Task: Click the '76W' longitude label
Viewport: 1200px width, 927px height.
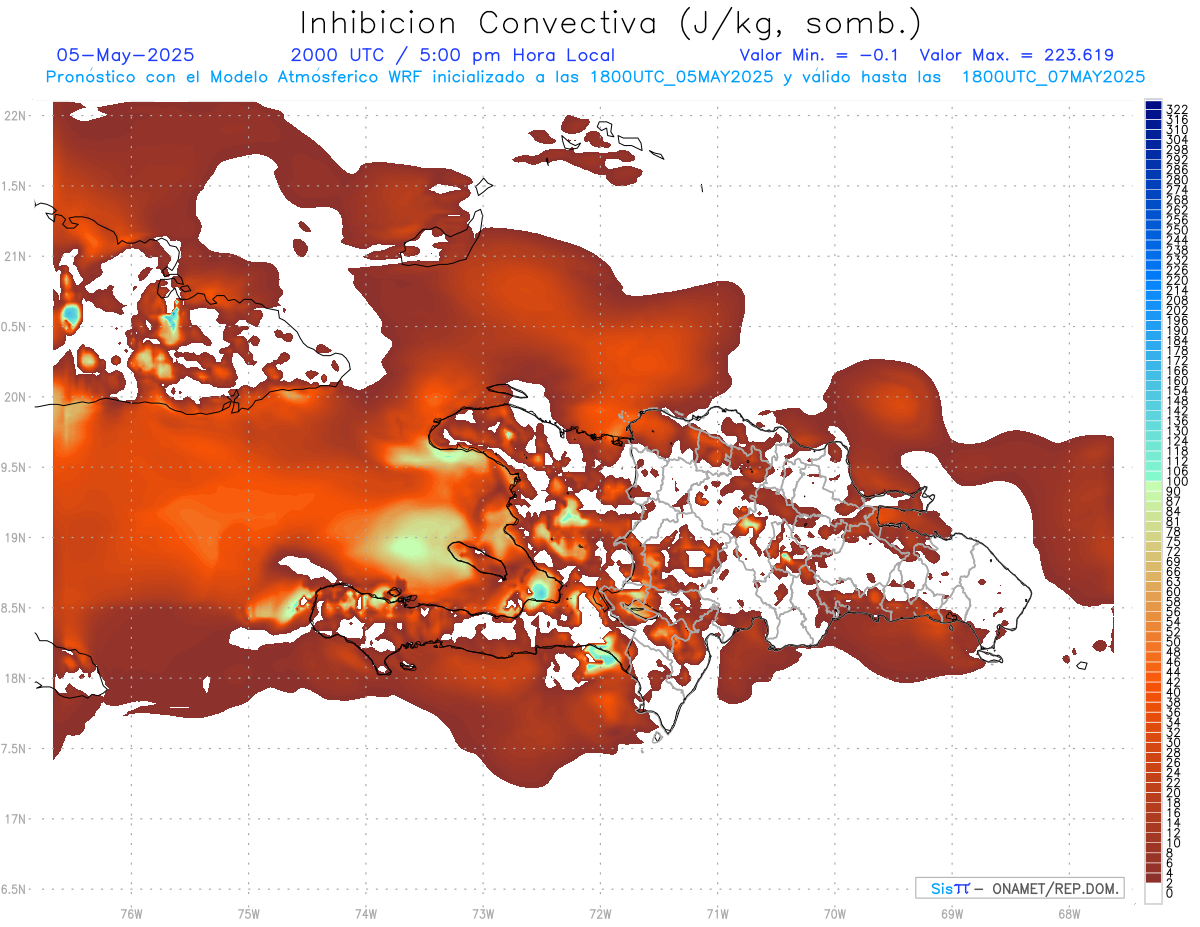Action: [131, 914]
